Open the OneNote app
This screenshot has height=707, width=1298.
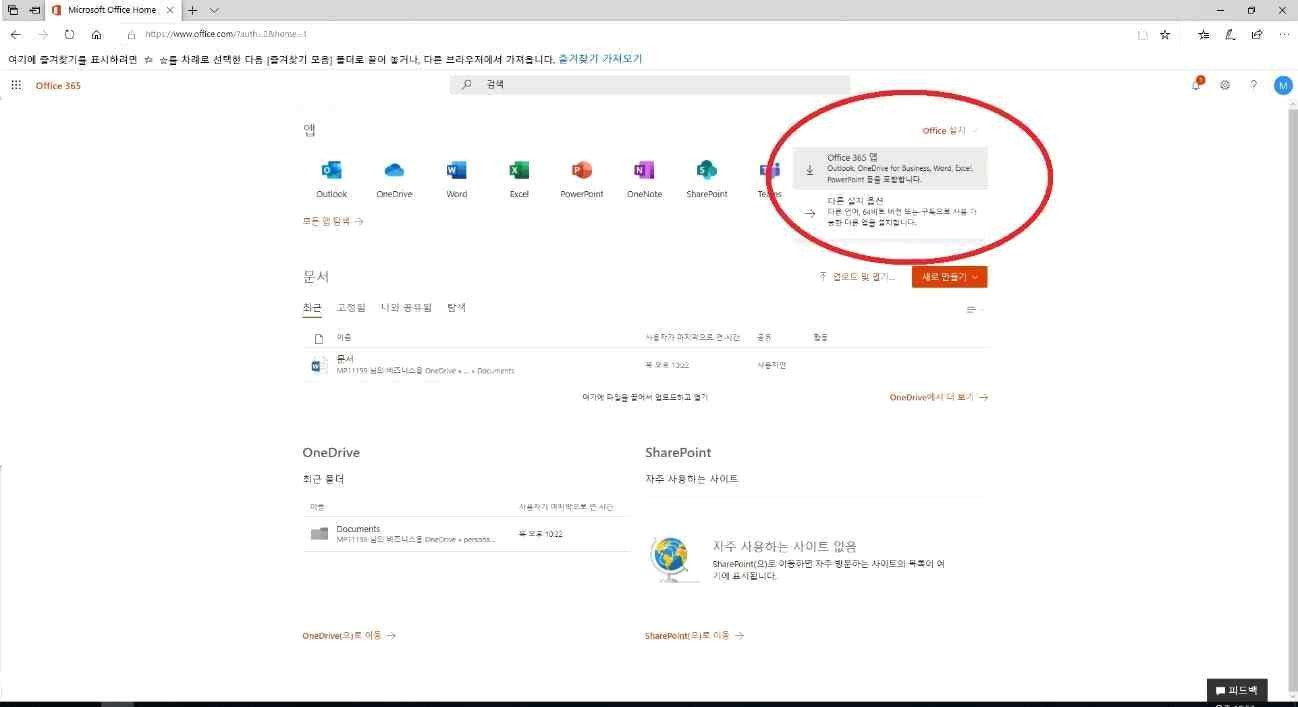coord(644,179)
